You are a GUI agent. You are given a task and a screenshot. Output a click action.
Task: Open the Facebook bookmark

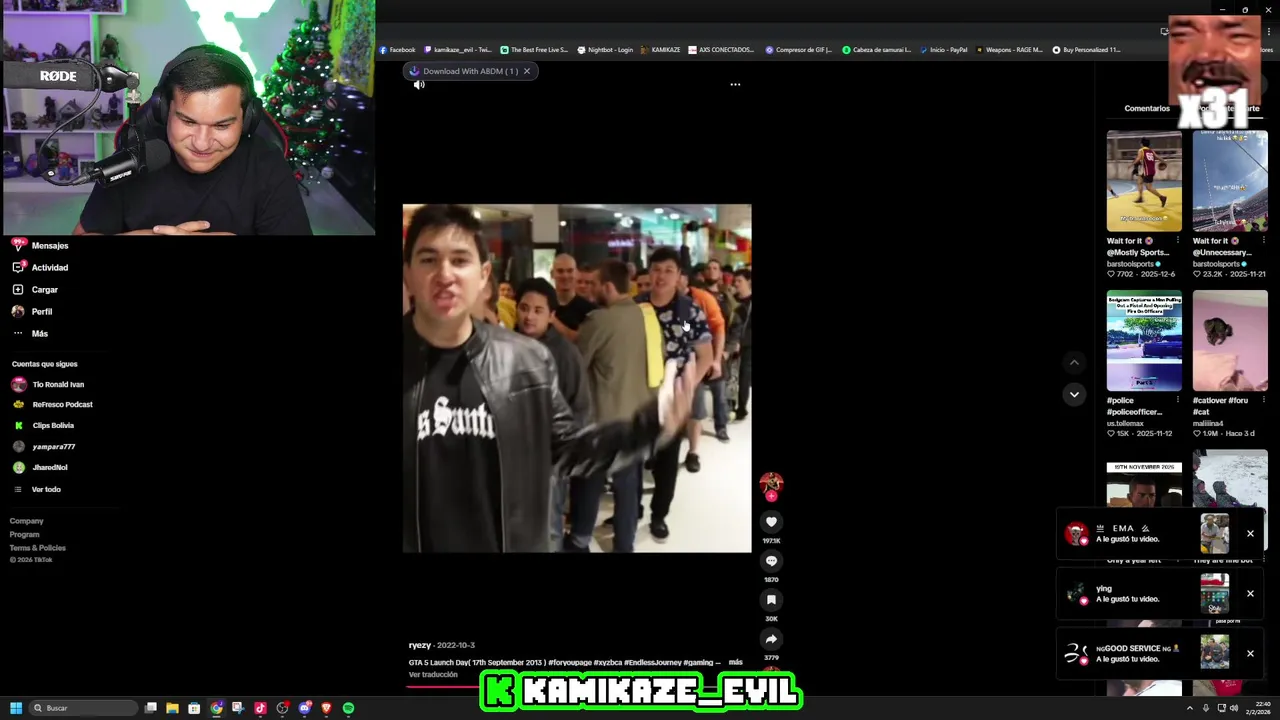point(397,50)
